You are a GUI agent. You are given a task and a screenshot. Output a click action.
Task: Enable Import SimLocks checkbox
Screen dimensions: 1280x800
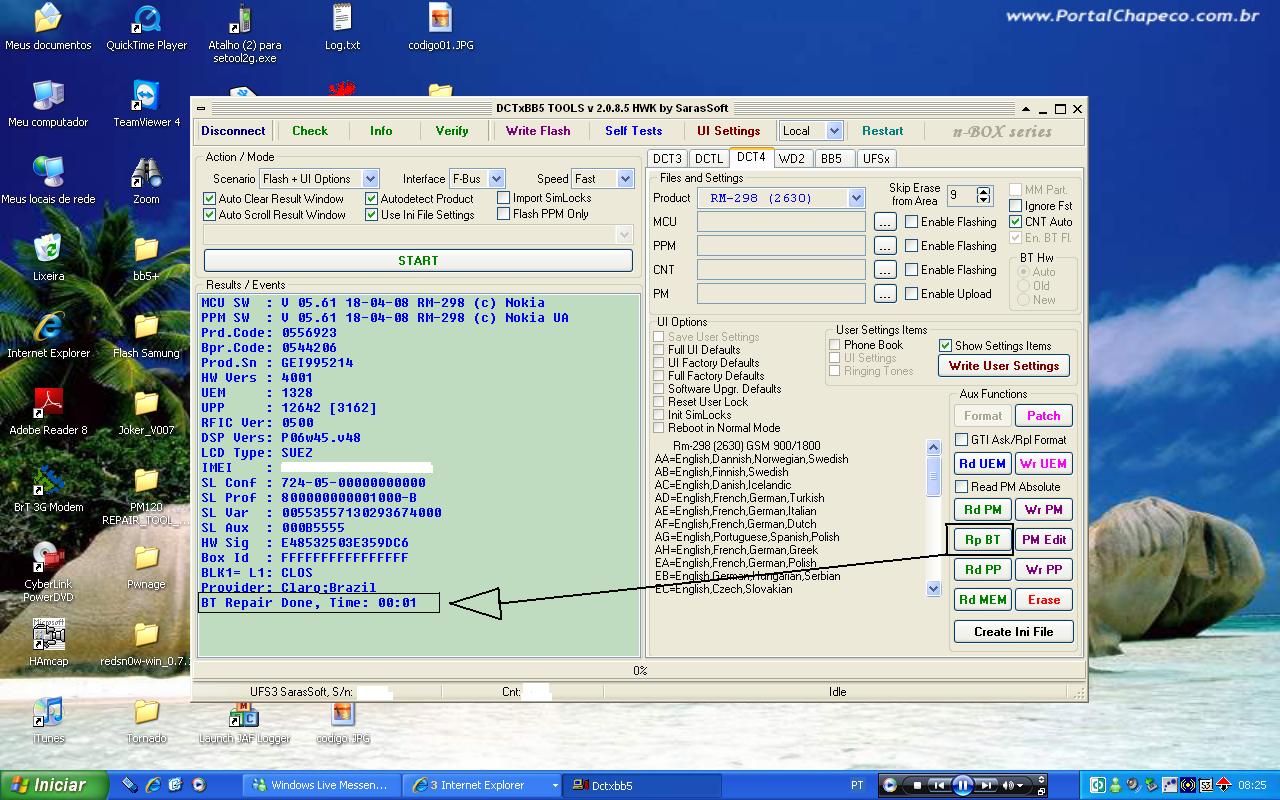tap(504, 198)
